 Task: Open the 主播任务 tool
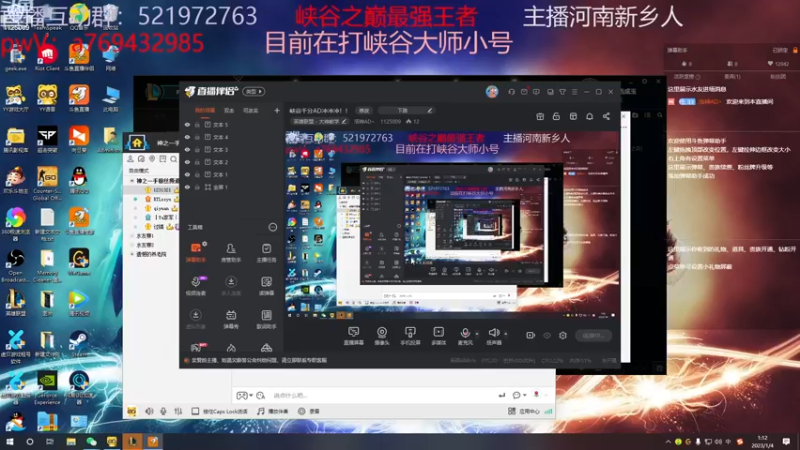(266, 252)
